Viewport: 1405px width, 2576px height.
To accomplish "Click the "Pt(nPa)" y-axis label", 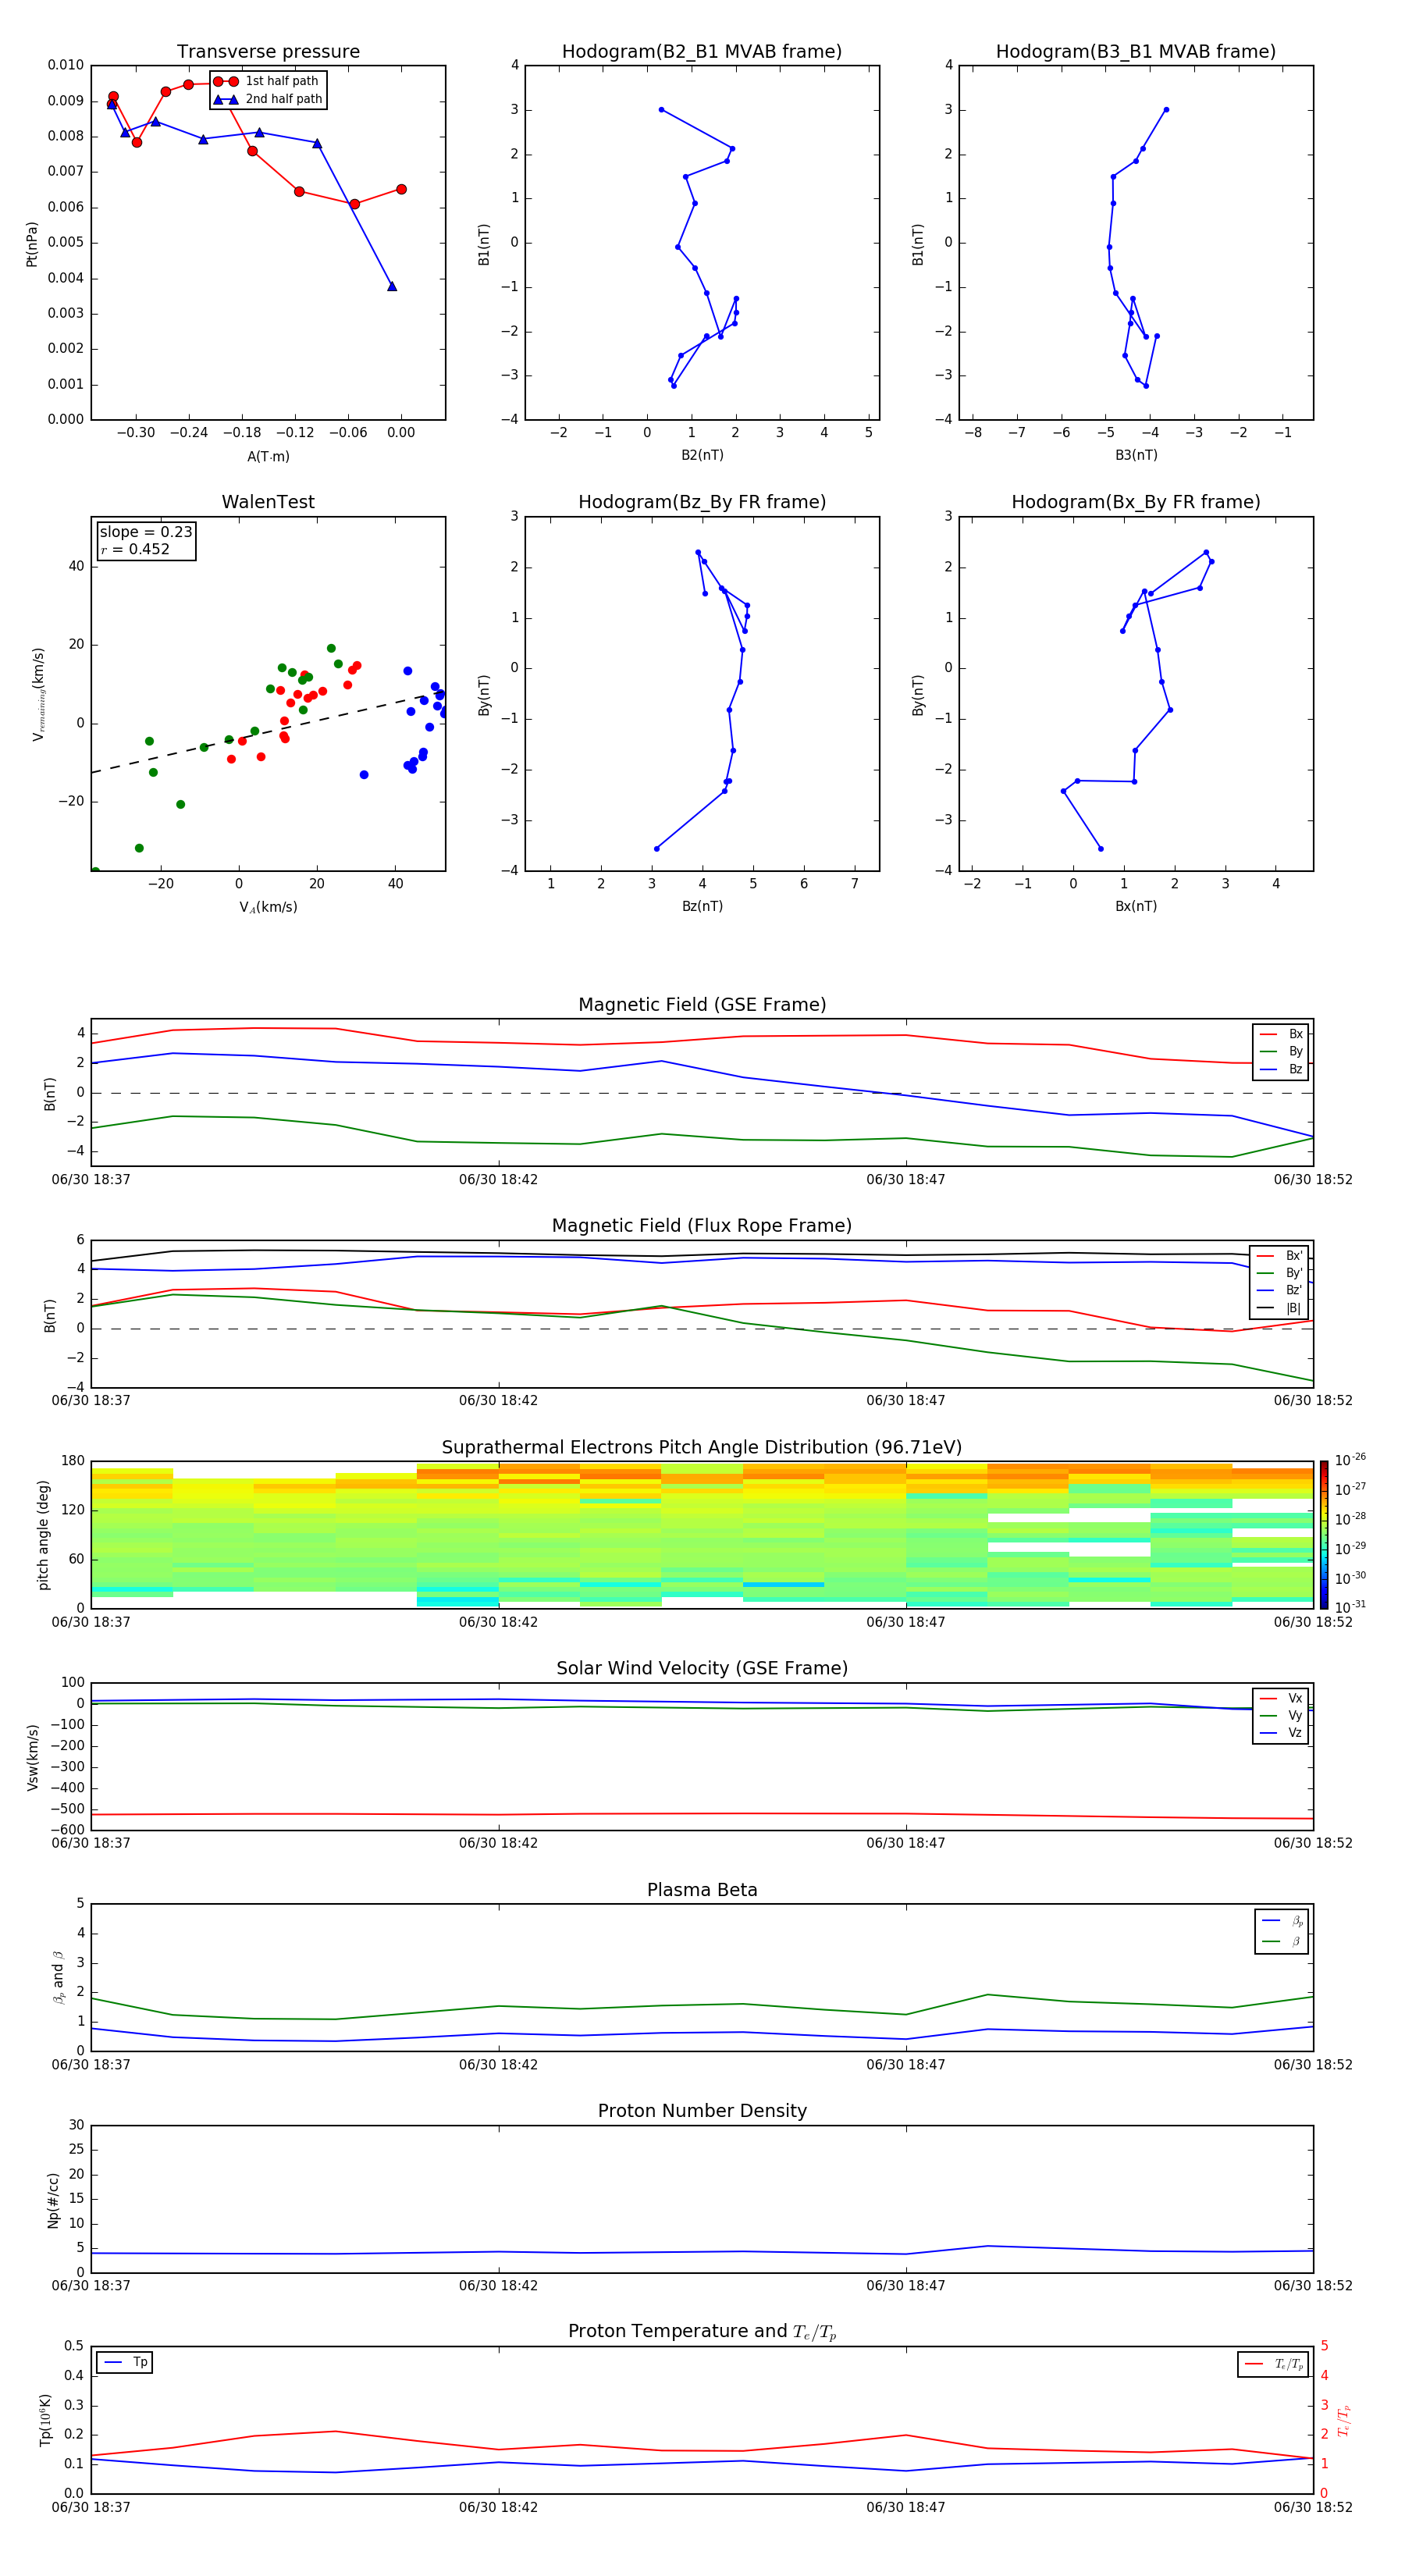I will 31,243.
